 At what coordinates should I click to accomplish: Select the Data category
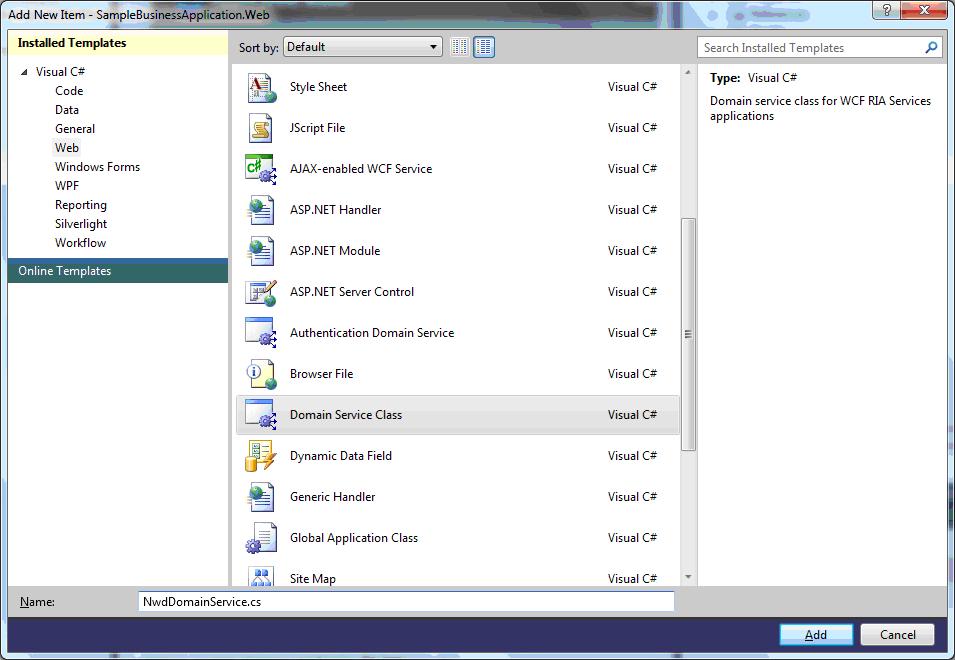66,110
